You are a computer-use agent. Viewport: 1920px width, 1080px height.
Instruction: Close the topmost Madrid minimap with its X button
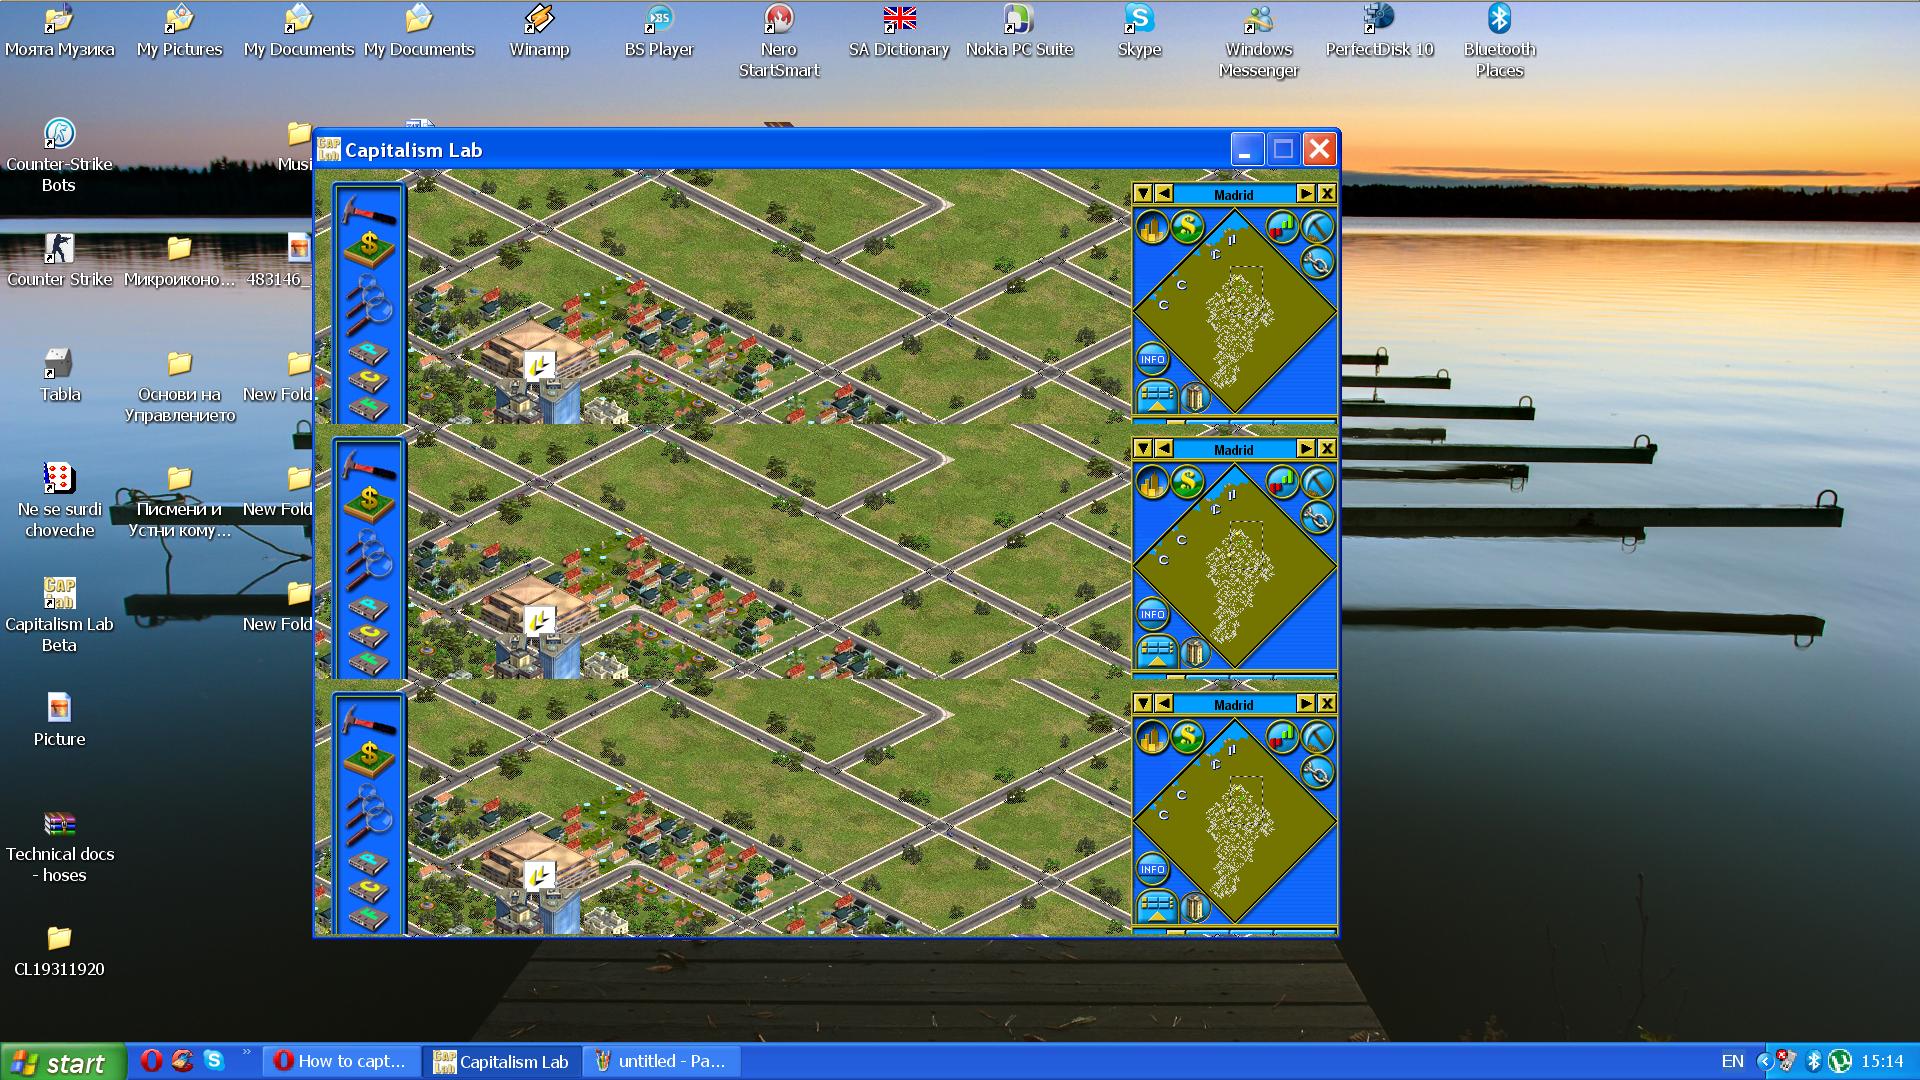click(x=1327, y=194)
